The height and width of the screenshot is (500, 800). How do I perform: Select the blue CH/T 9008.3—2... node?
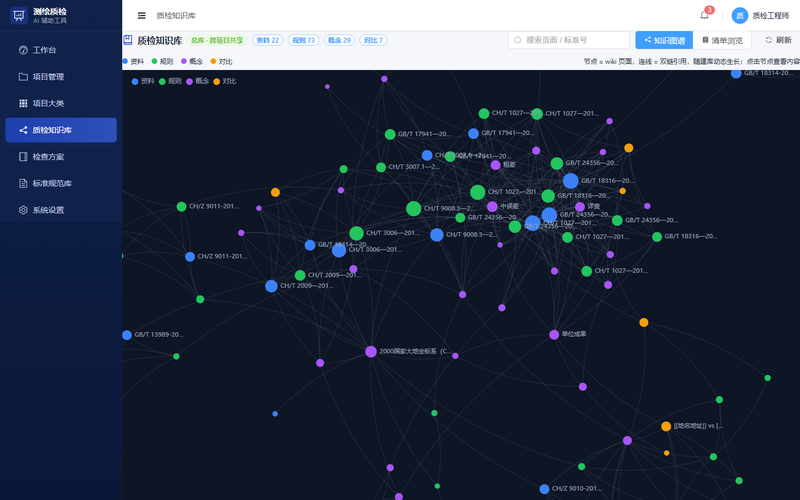click(437, 235)
